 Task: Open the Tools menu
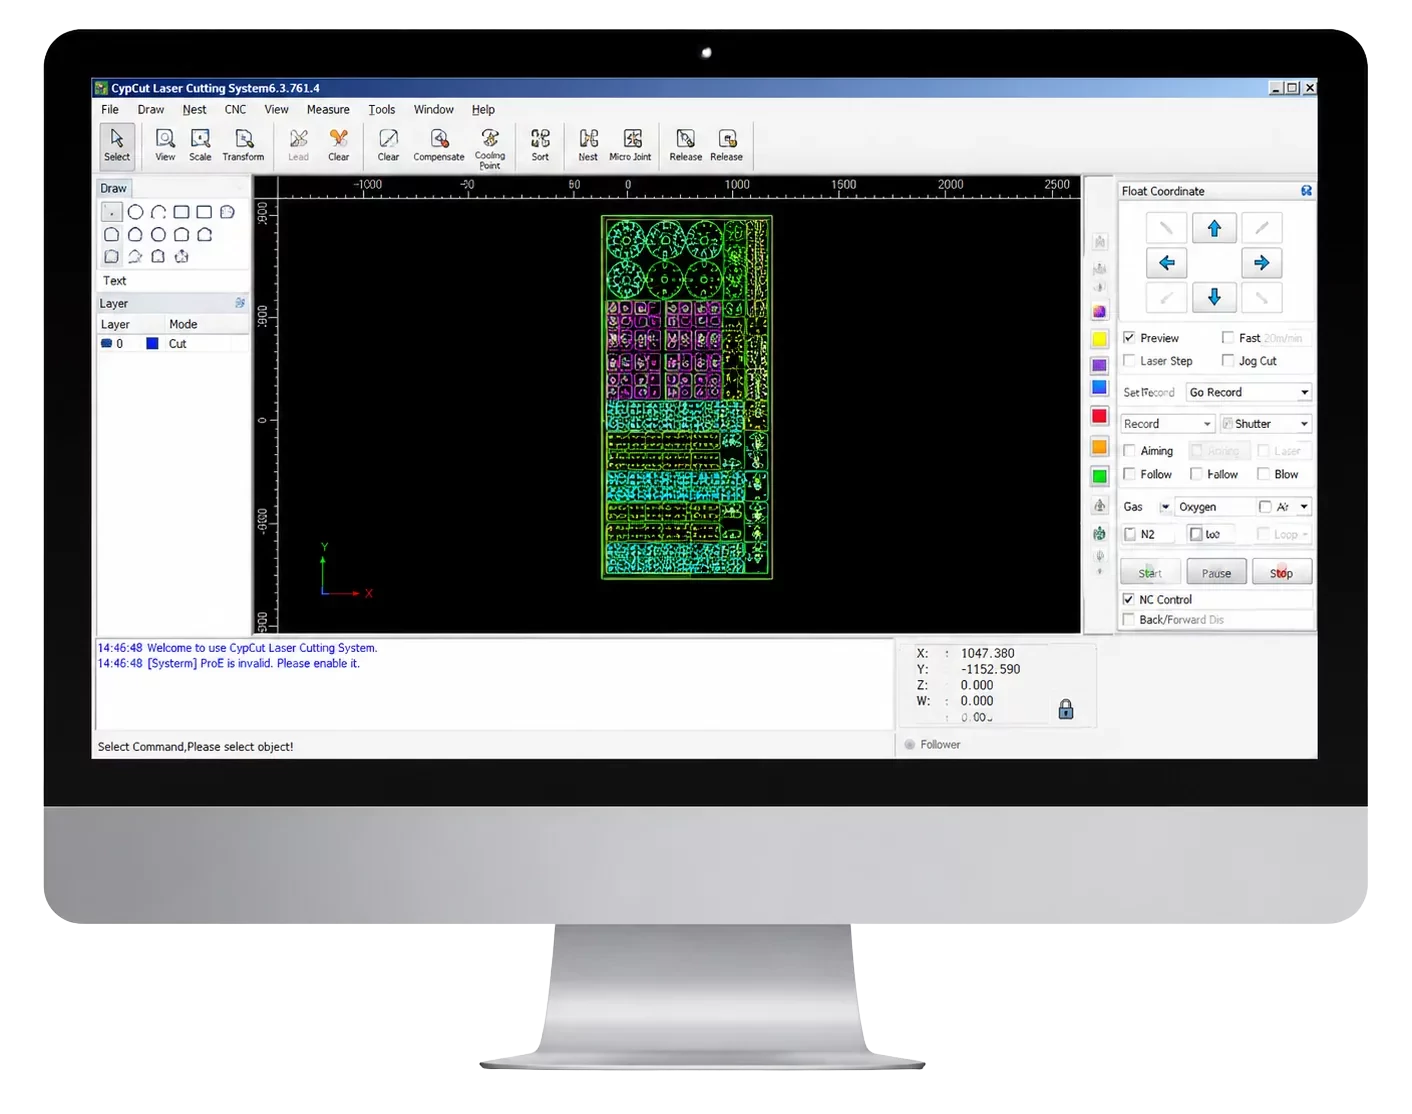pos(382,110)
